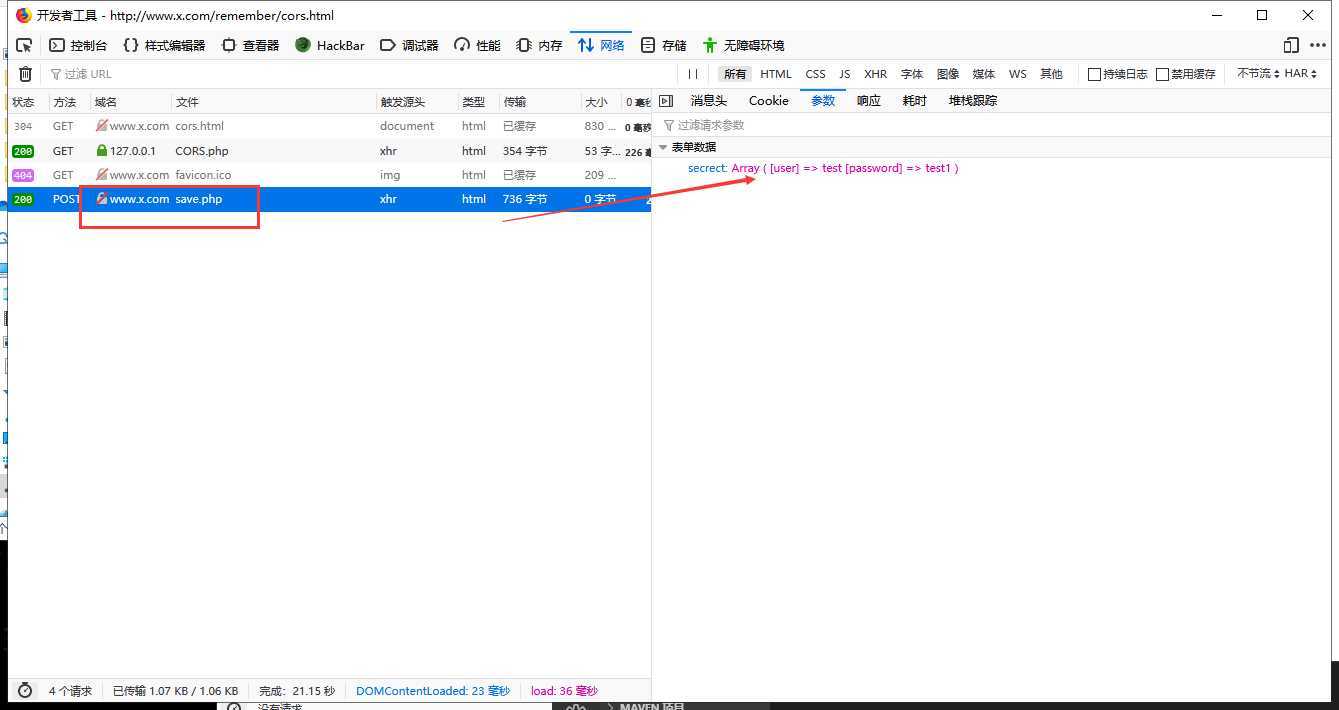Open the 不节流 throttling dropdown
Image resolution: width=1339 pixels, height=710 pixels.
point(1258,74)
